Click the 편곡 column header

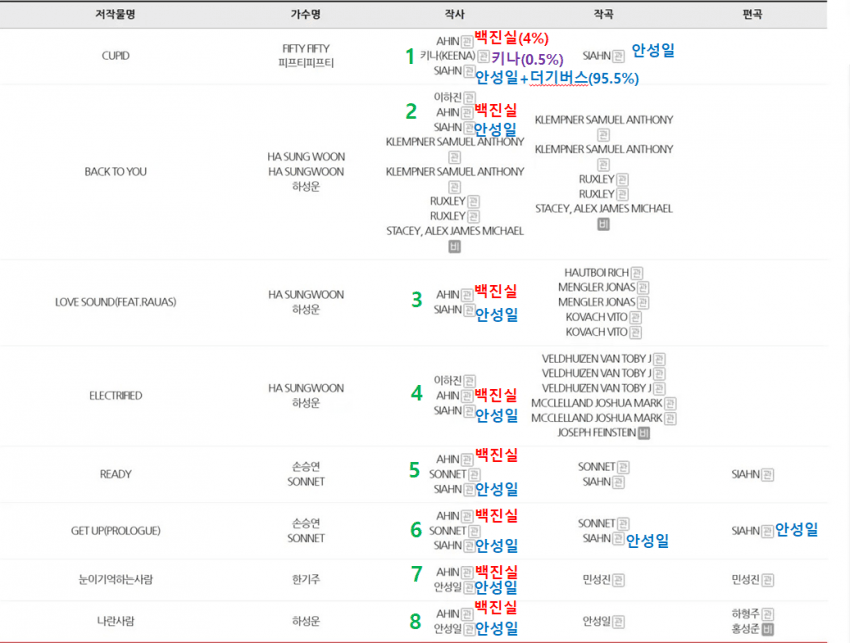(752, 15)
